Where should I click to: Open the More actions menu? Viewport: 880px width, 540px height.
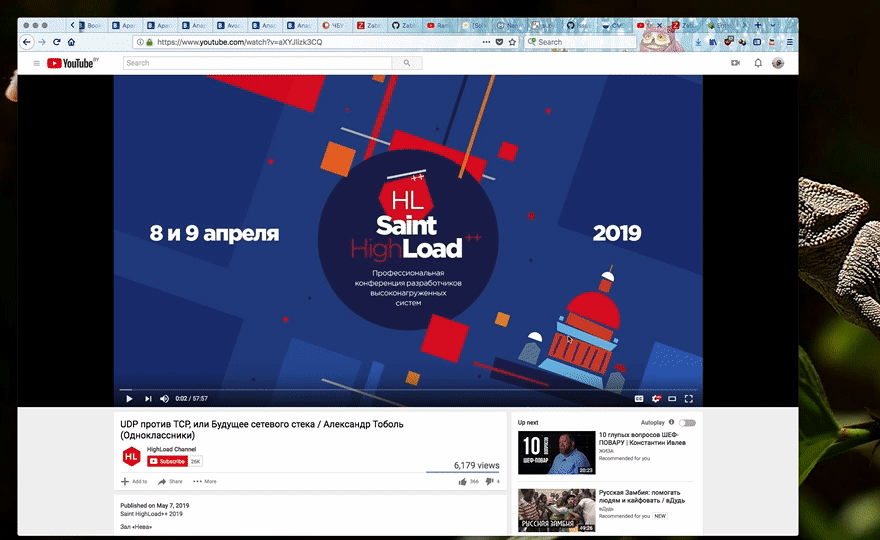point(205,482)
